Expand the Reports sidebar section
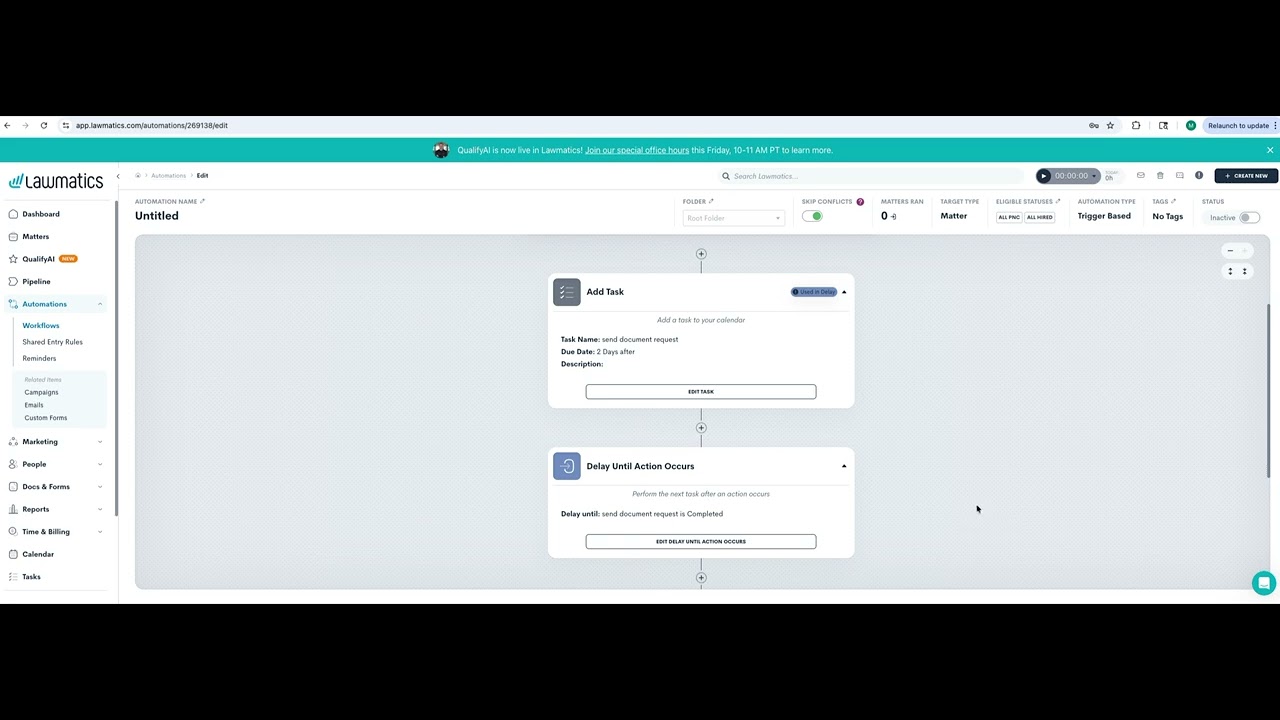This screenshot has height=720, width=1280. [100, 509]
